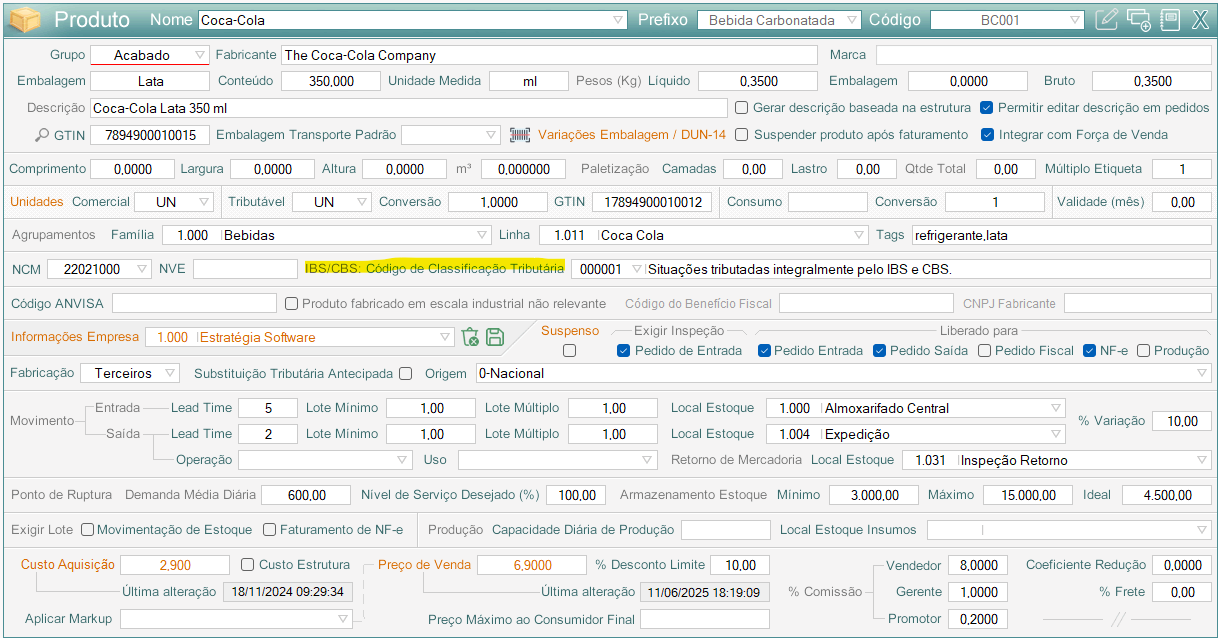Click the Unidades orange label
Image resolution: width=1218 pixels, height=638 pixels.
click(37, 202)
